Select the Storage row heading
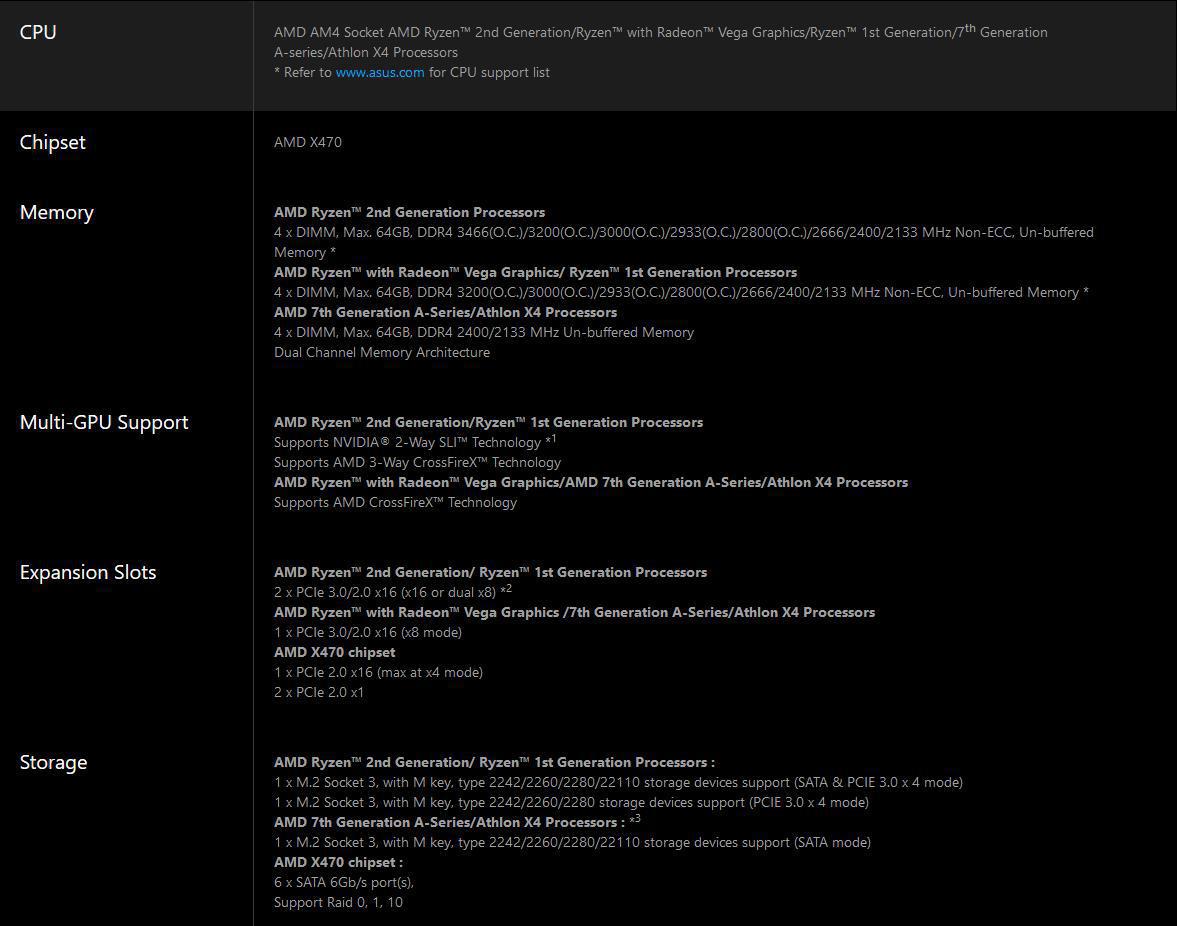Screen dimensions: 1177x926 point(53,763)
